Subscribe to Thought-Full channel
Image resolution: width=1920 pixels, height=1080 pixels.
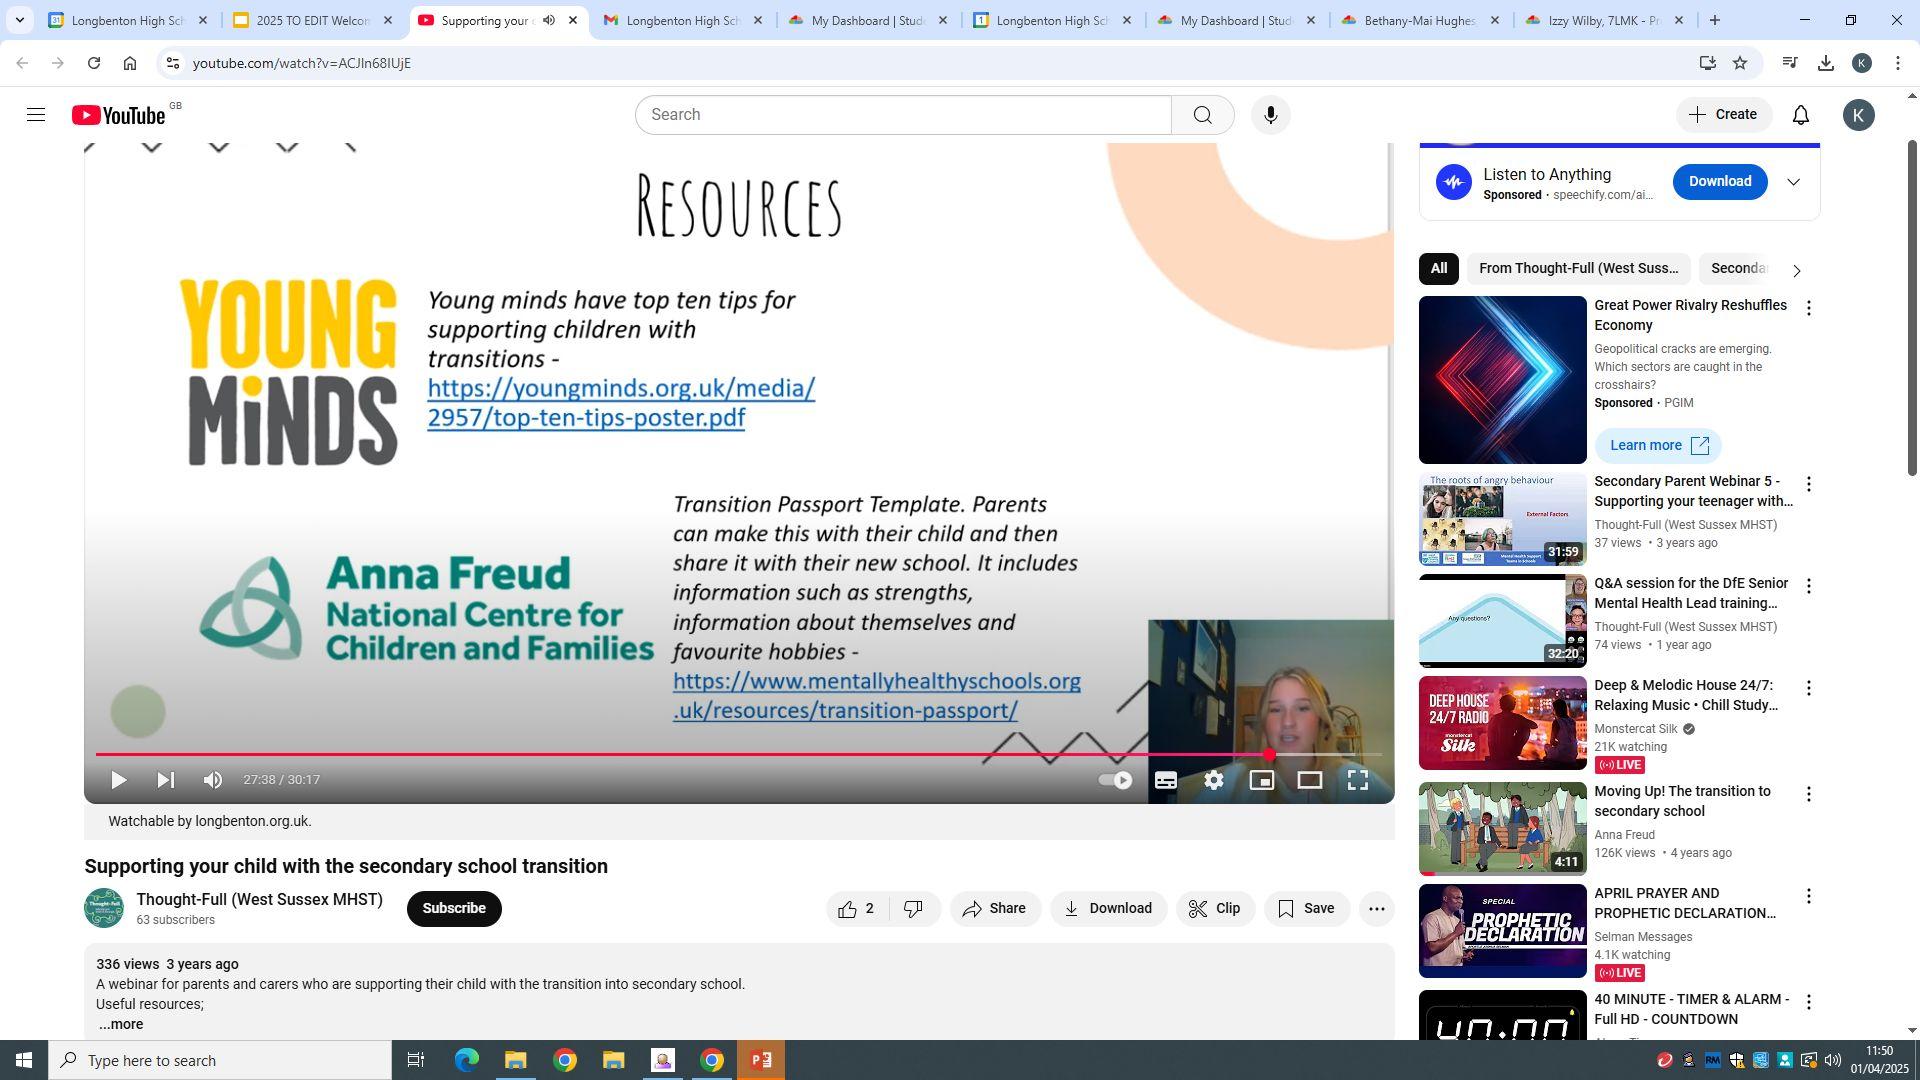(x=453, y=908)
